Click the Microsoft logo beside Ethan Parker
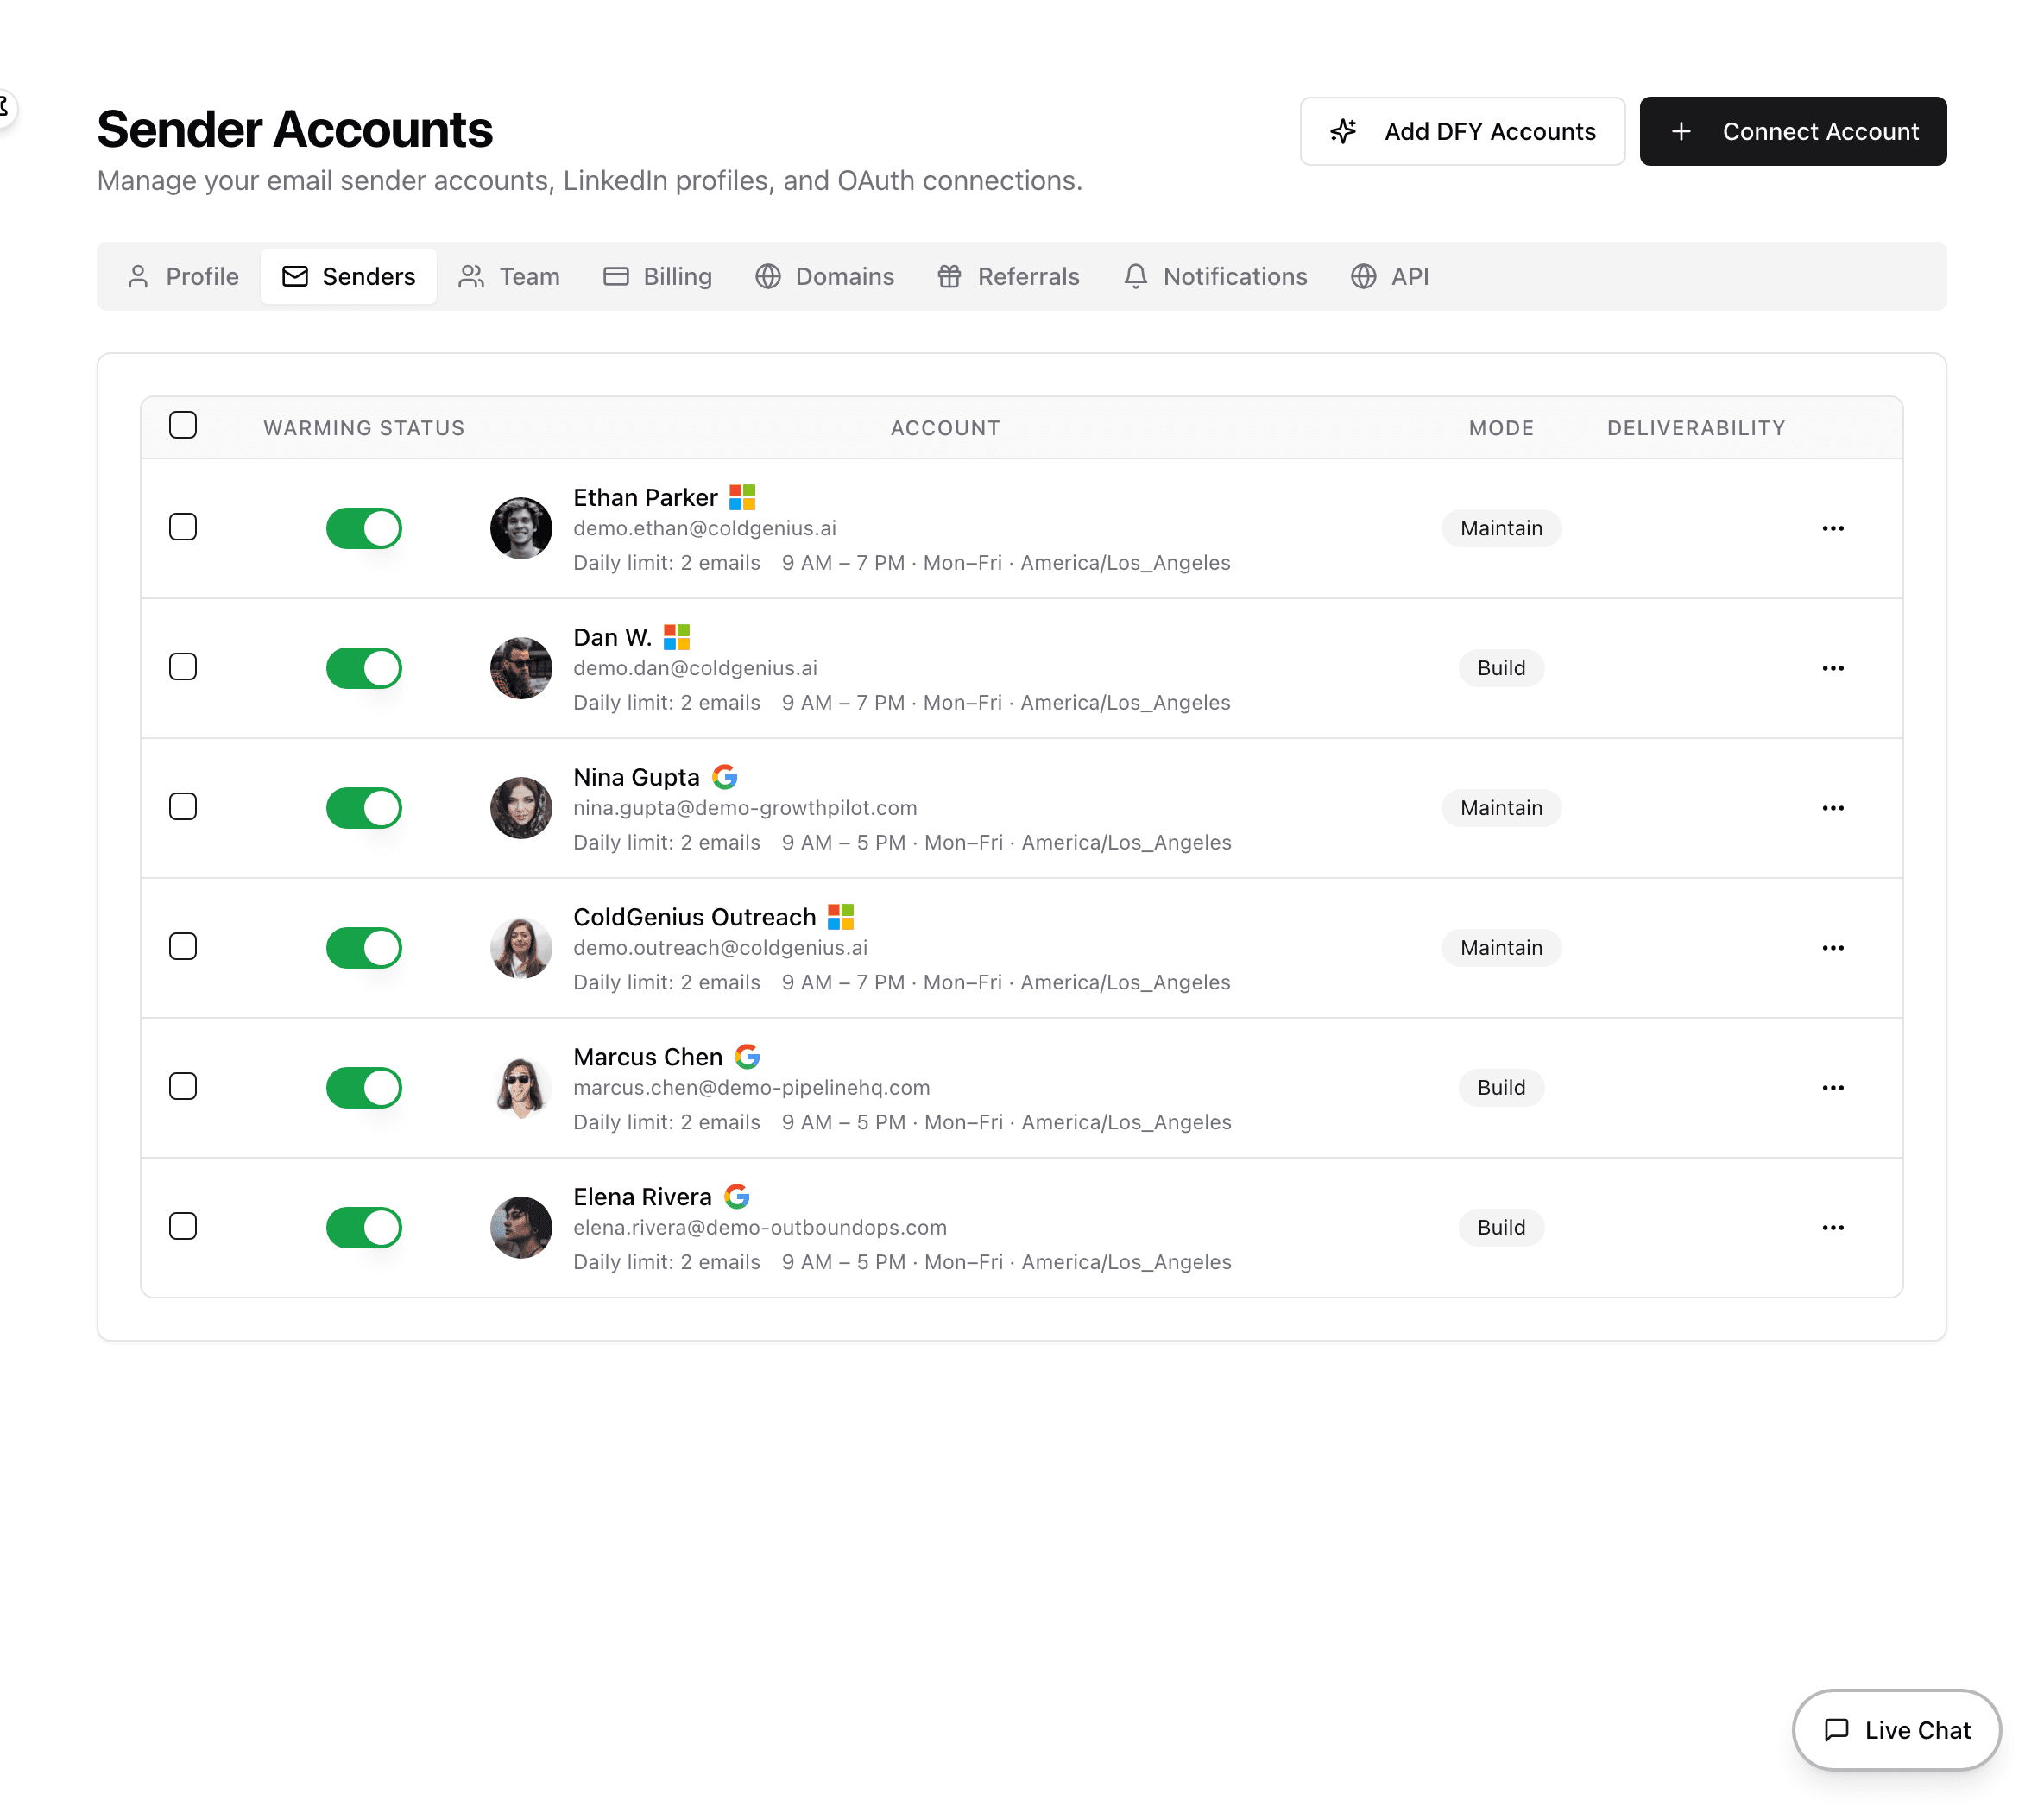 [x=742, y=497]
